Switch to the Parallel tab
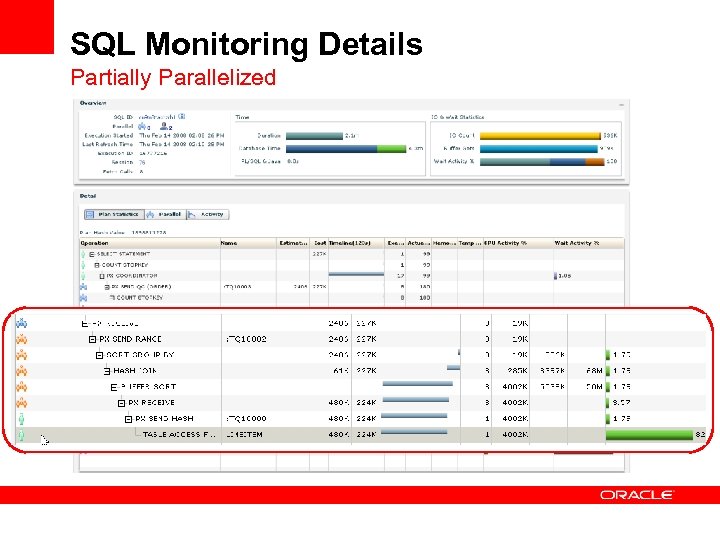This screenshot has width=720, height=540. click(x=166, y=214)
